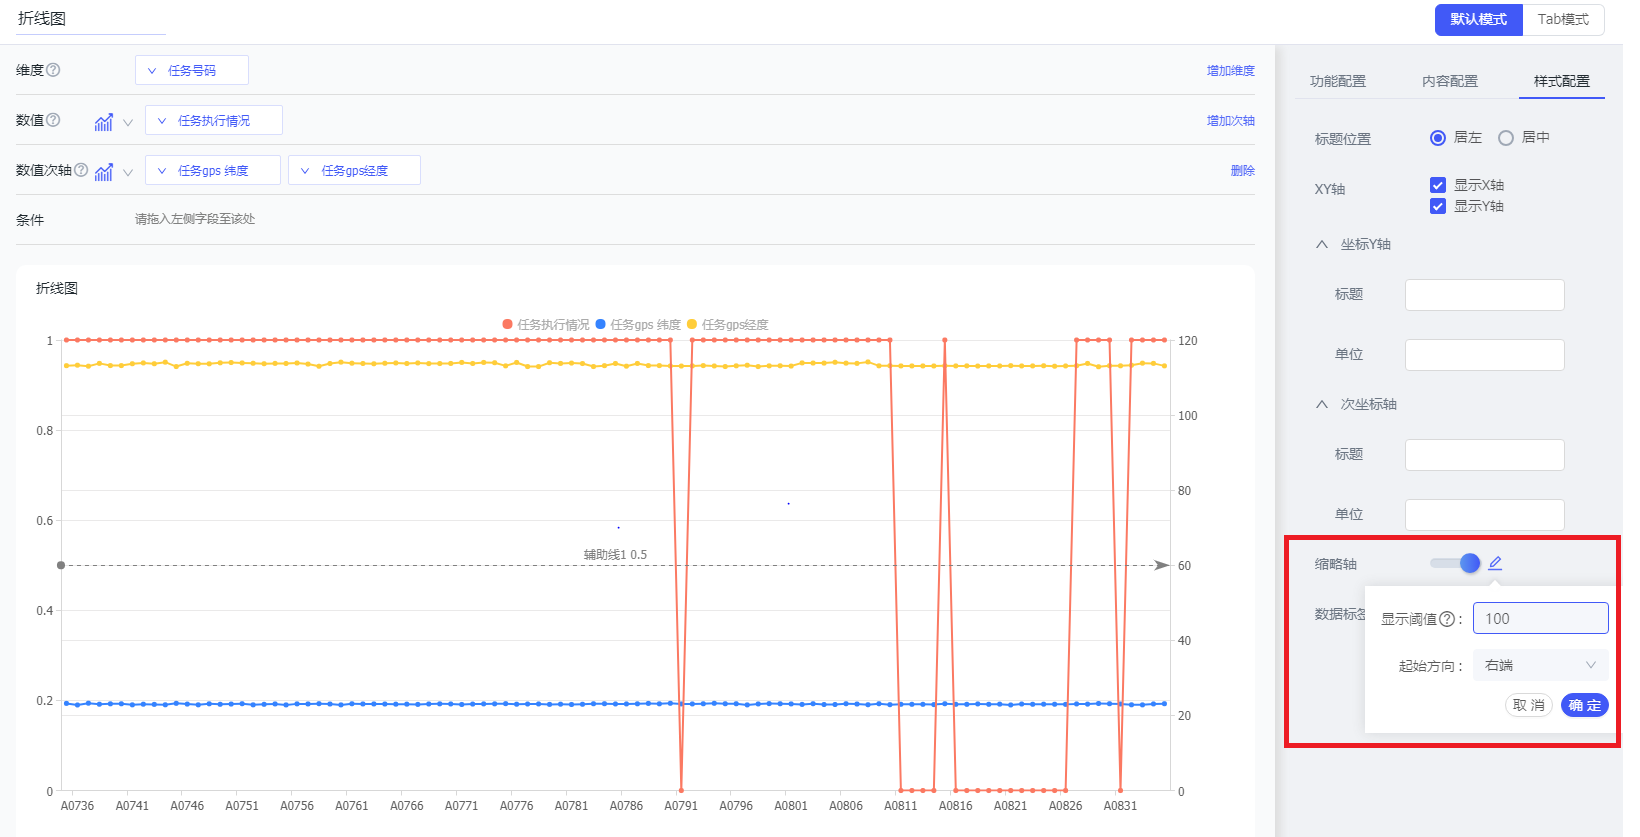Switch to the 内容配置 tab
This screenshot has width=1640, height=837.
tap(1450, 81)
